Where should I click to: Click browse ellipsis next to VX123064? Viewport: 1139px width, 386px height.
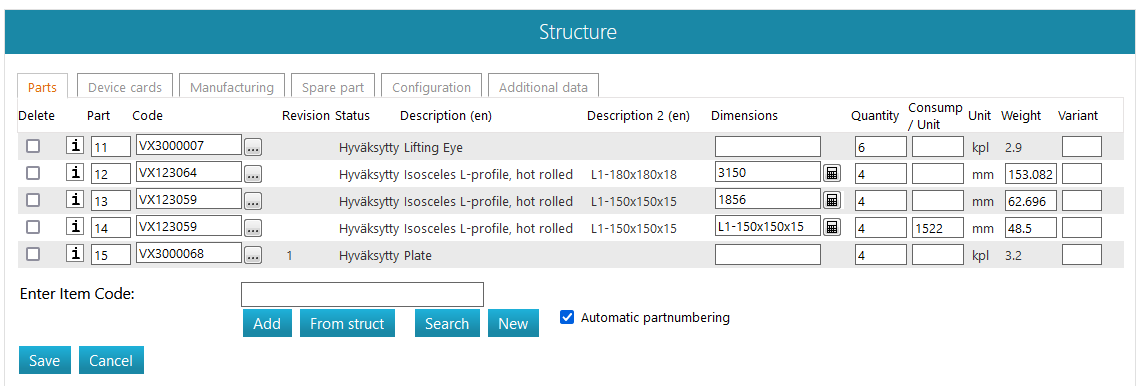coord(253,174)
